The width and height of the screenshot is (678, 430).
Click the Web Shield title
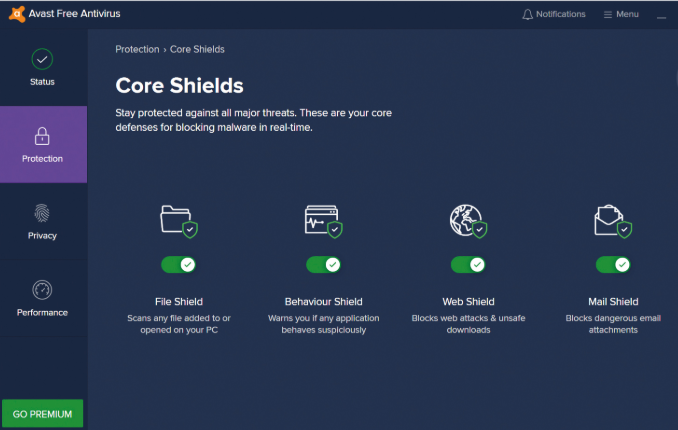[x=468, y=302]
